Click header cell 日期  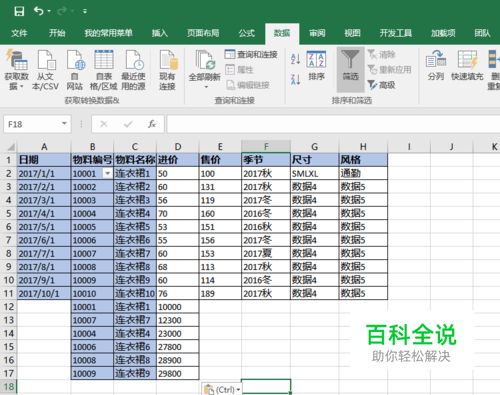pyautogui.click(x=44, y=160)
